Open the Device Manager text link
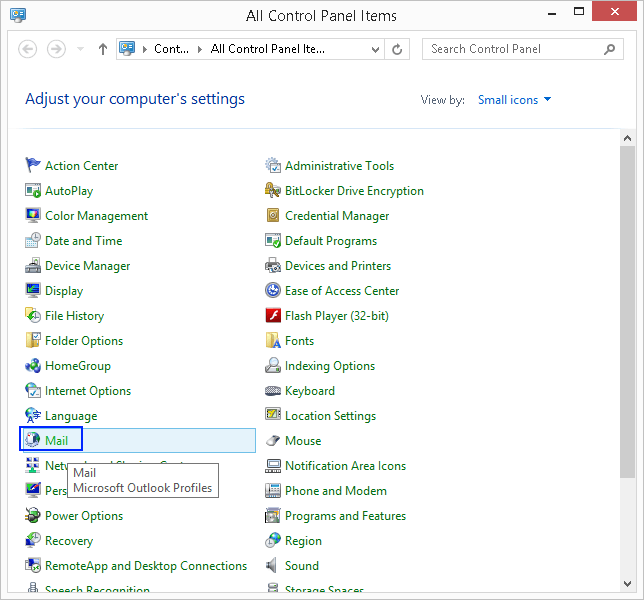 87,266
